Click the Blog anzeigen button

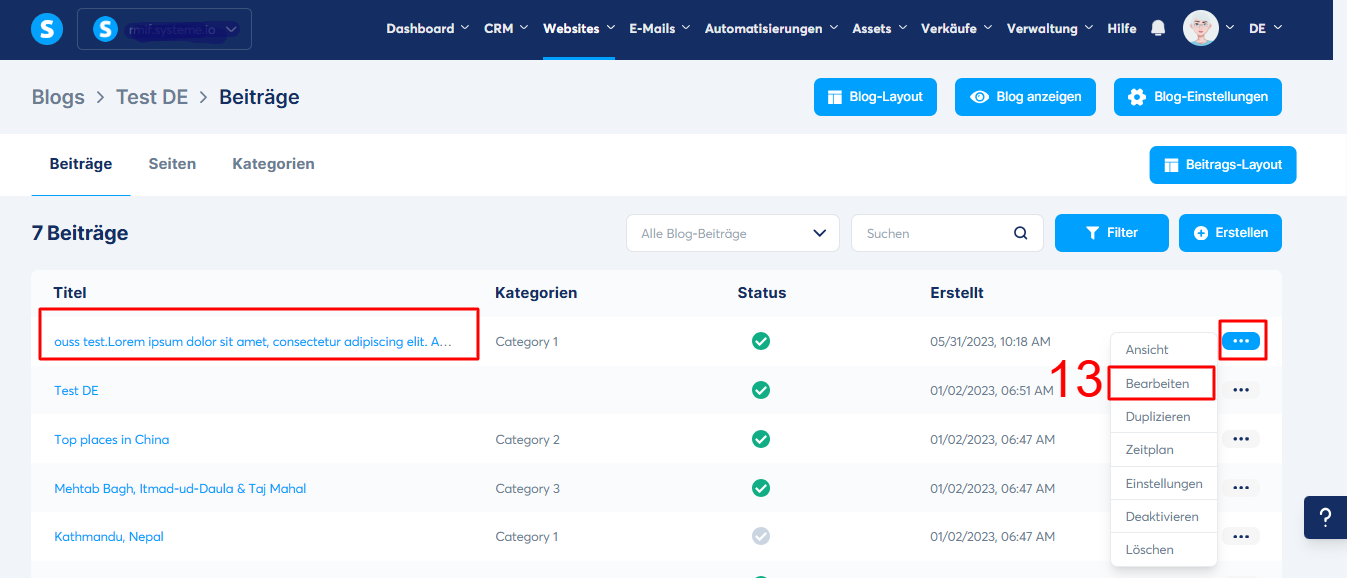1025,97
